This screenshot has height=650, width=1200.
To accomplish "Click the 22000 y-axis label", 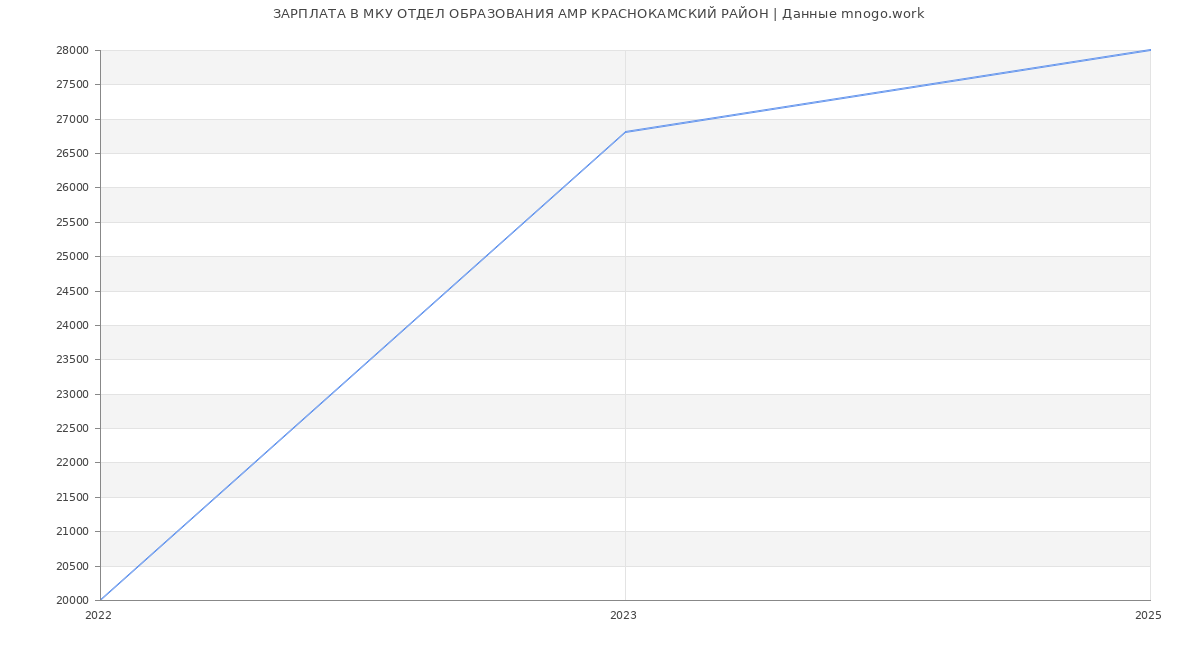I will tap(72, 463).
